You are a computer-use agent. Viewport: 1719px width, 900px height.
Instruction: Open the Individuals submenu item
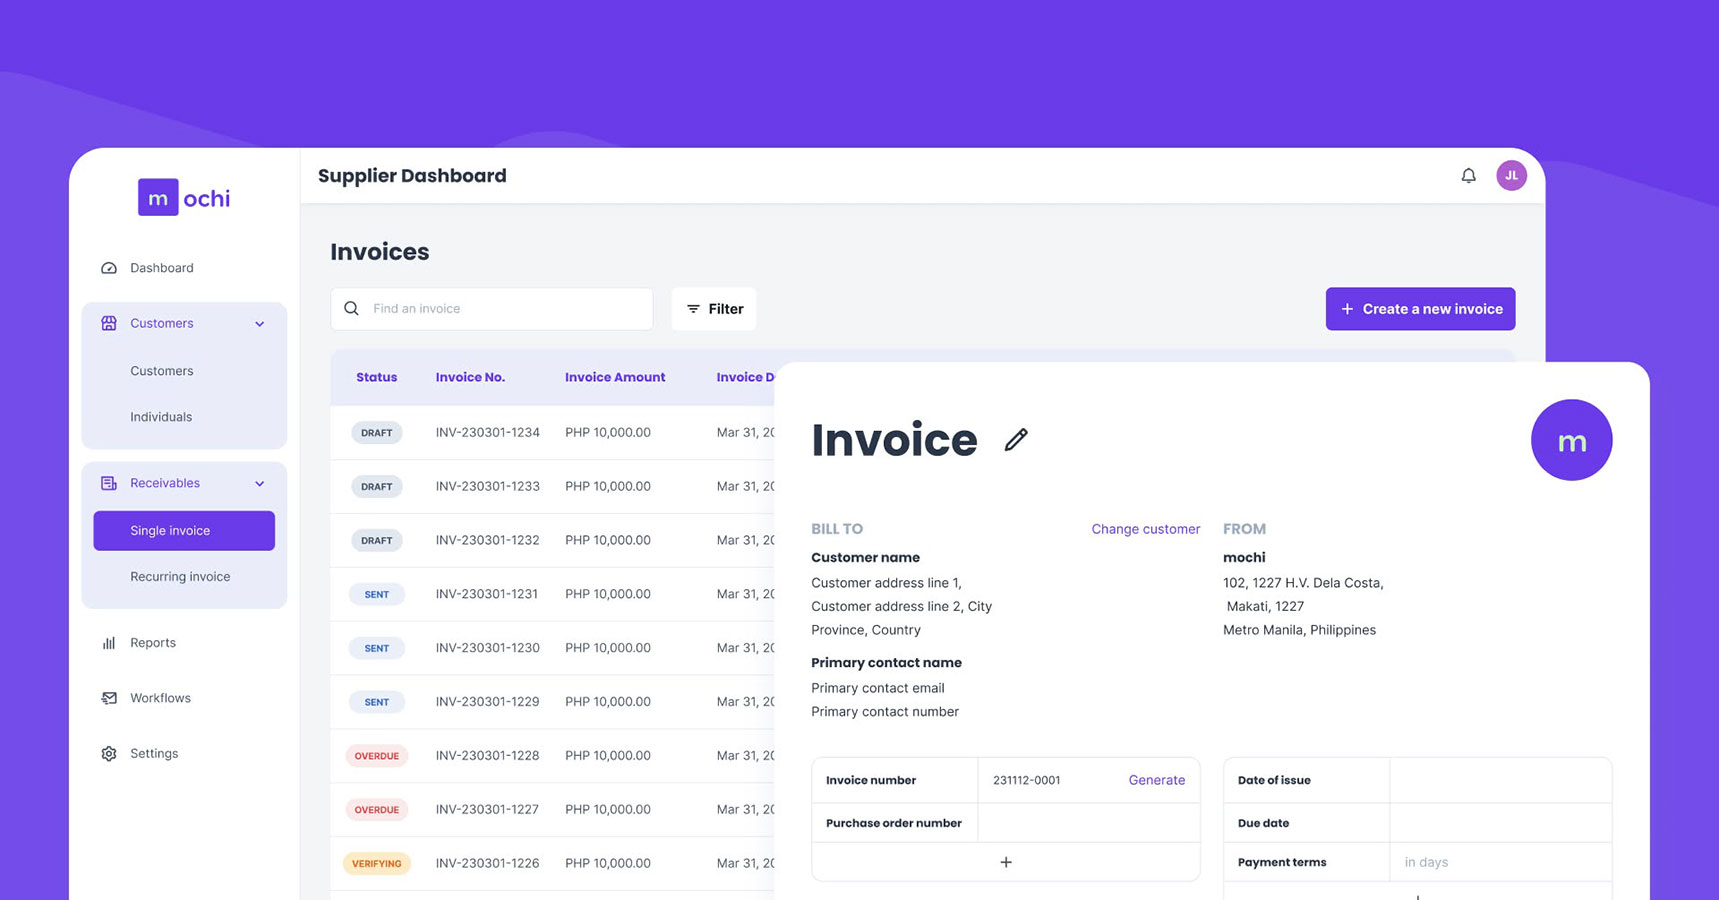click(x=161, y=417)
